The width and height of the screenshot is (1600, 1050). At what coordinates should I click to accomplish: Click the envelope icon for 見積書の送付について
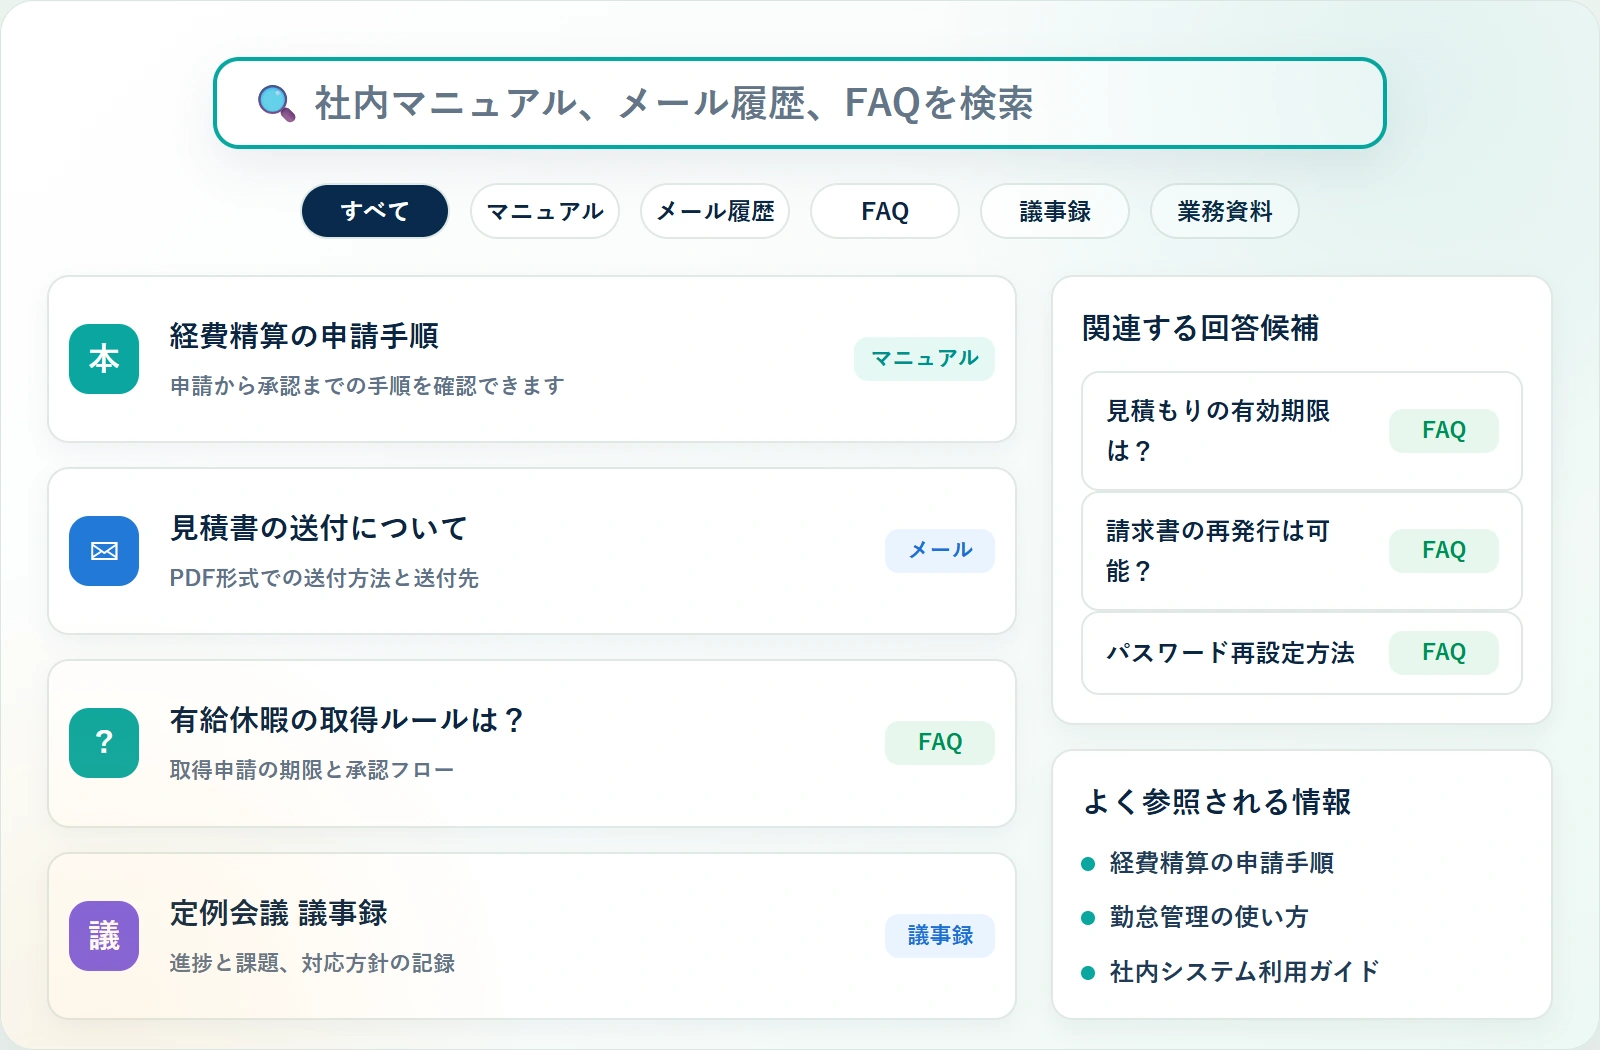tap(104, 551)
